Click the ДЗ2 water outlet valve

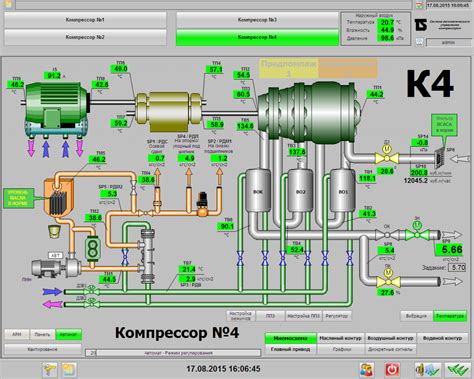(92, 304)
